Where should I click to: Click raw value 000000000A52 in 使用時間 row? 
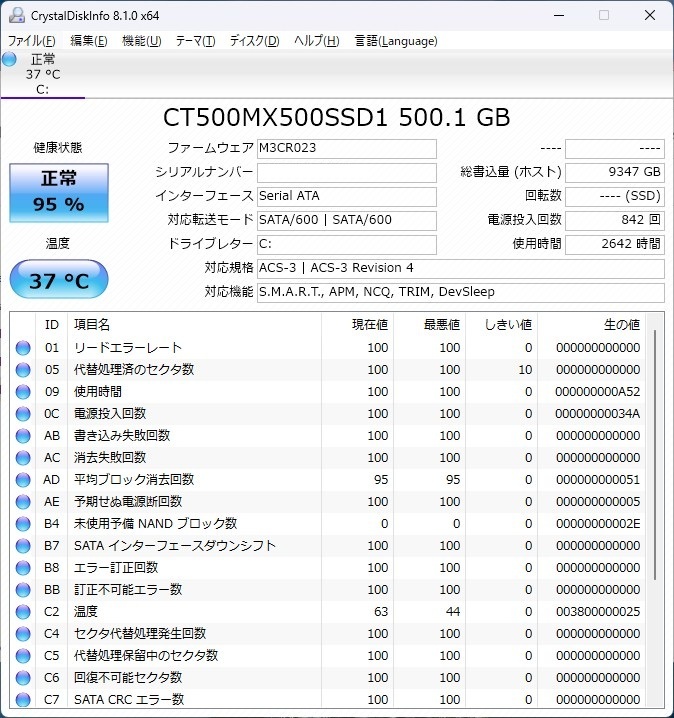tap(598, 392)
